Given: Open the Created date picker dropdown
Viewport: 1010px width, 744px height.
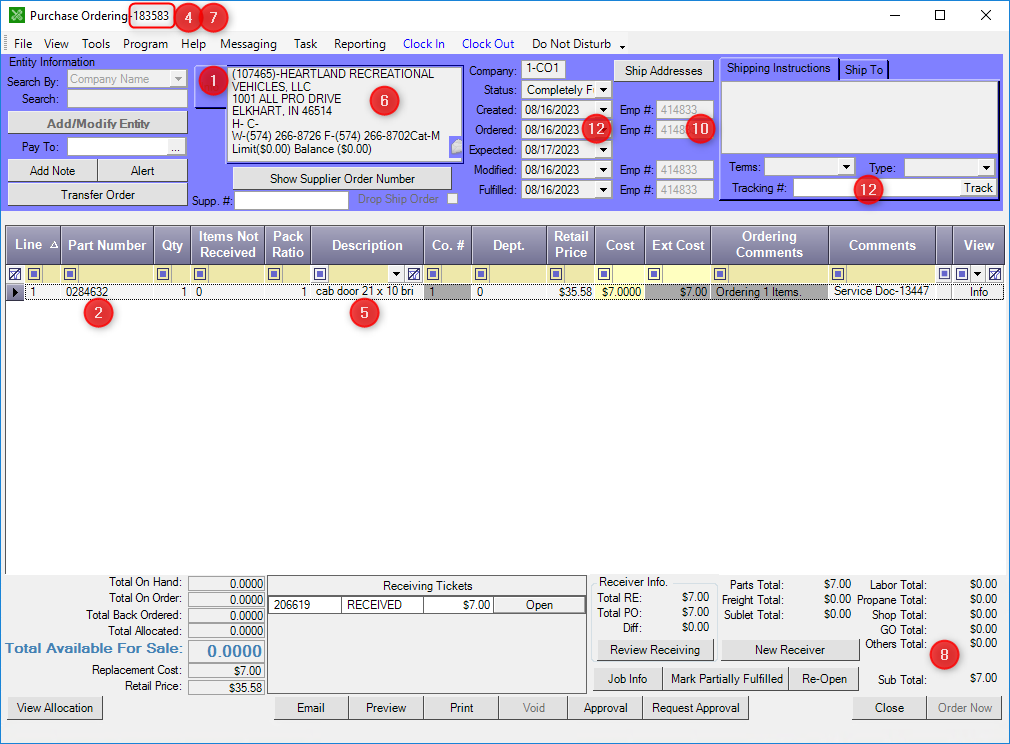Looking at the screenshot, I should 603,110.
